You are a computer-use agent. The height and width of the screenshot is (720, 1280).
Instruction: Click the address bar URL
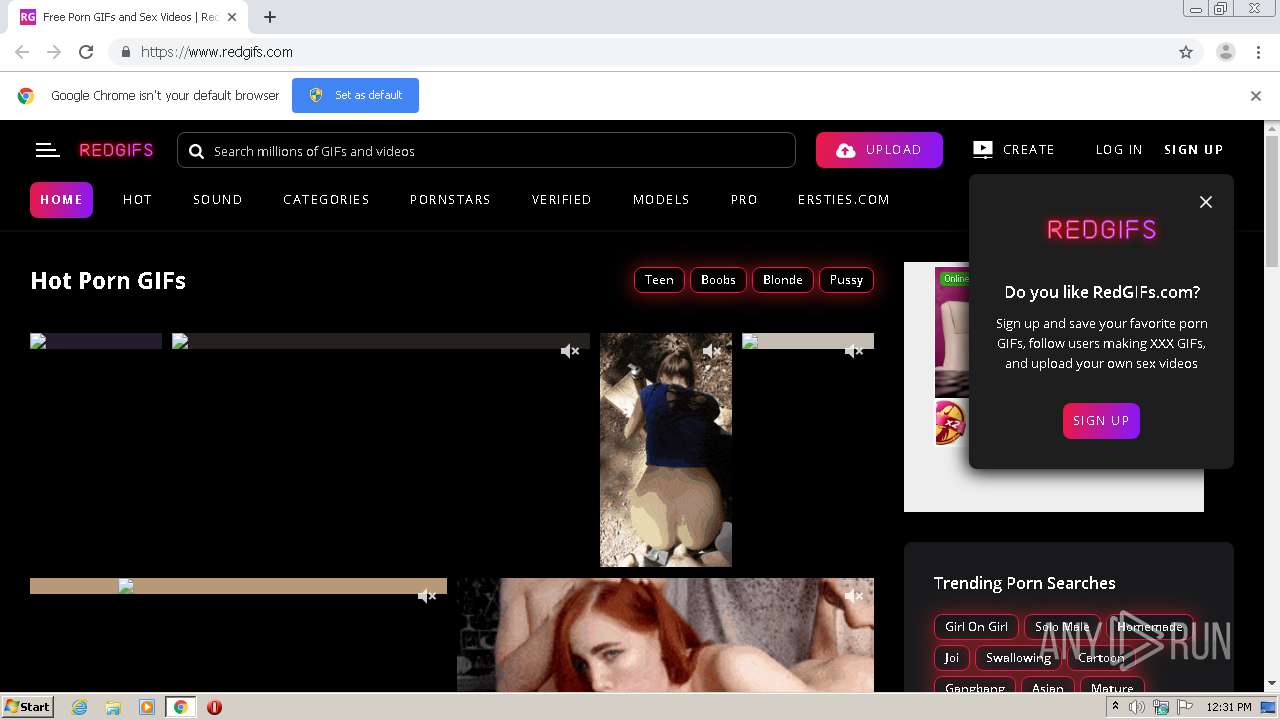click(x=217, y=52)
